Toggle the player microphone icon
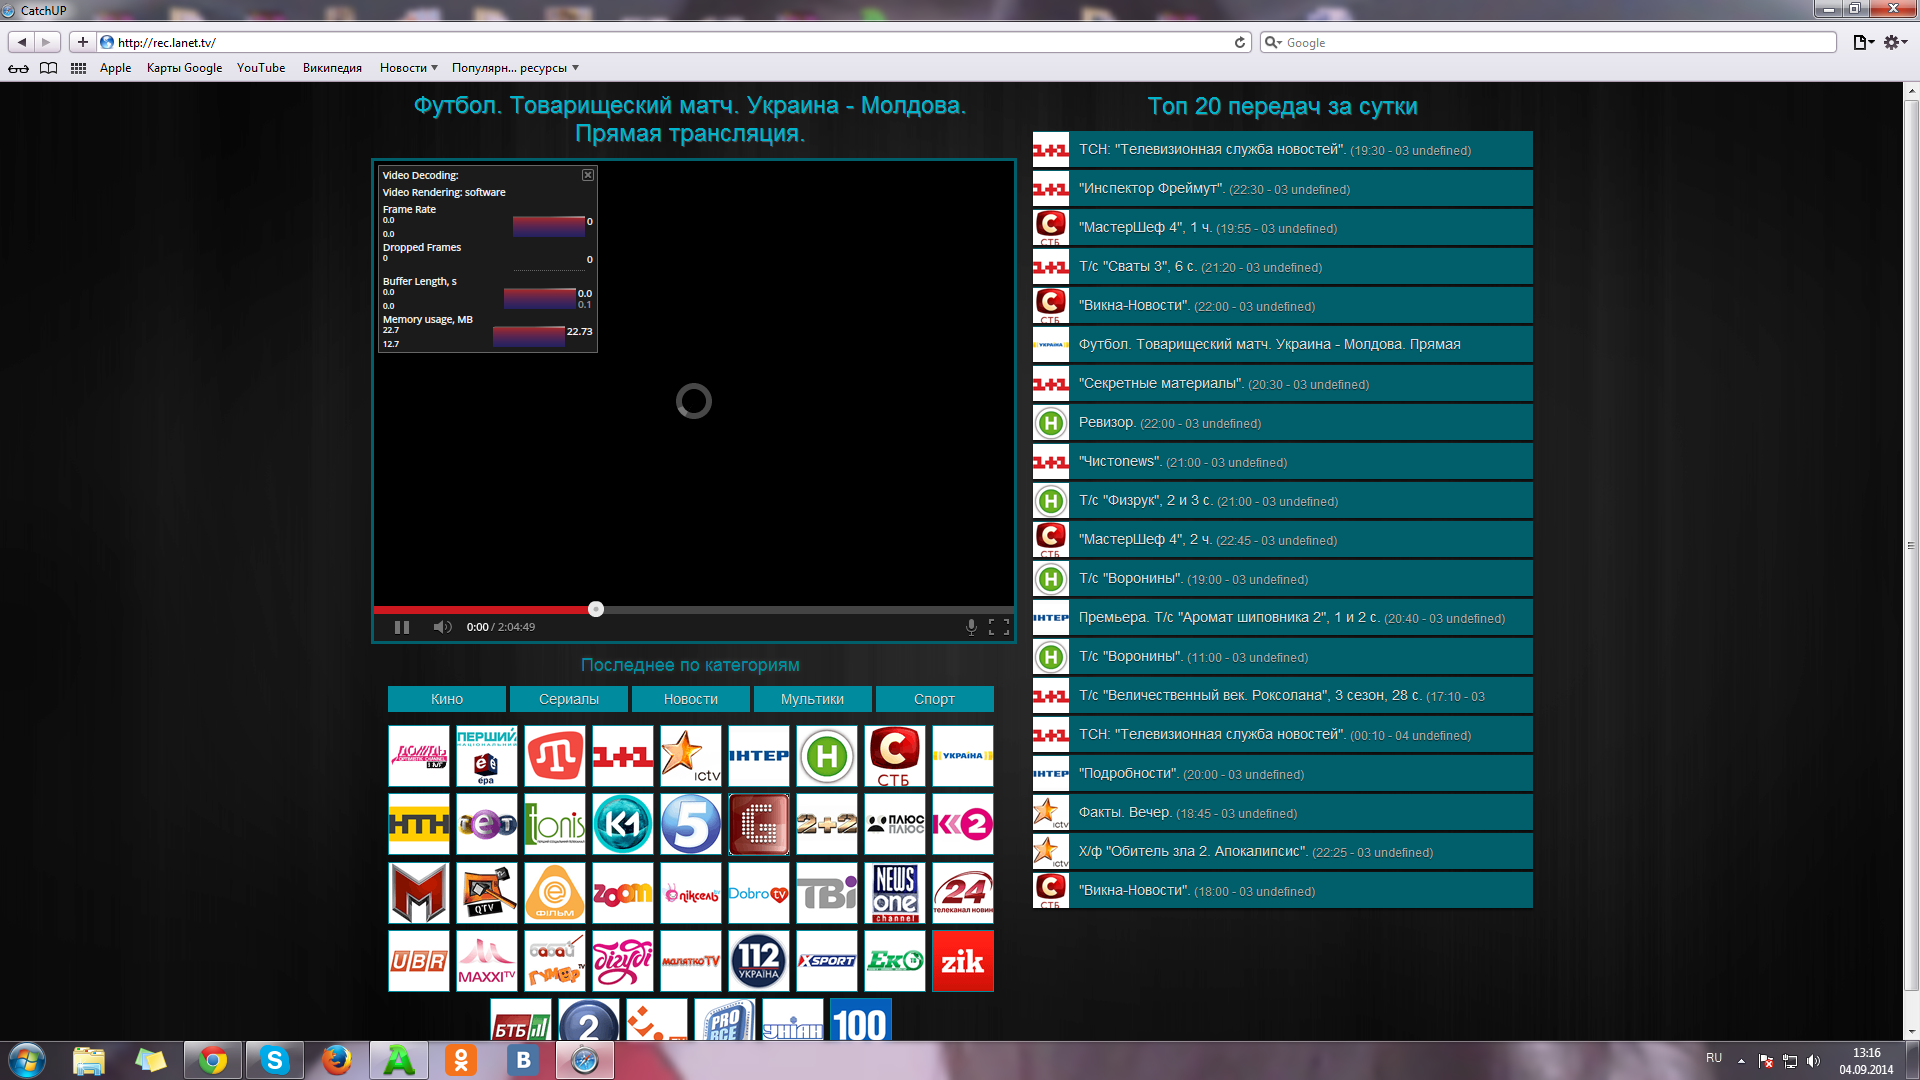Image resolution: width=1920 pixels, height=1080 pixels. click(x=970, y=627)
